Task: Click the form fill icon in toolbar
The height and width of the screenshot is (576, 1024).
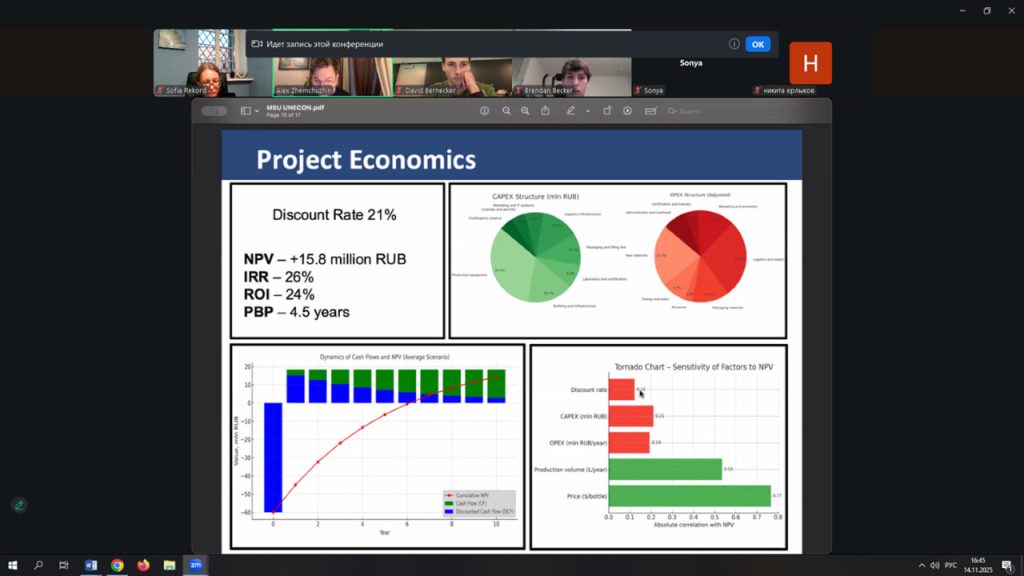Action: 650,111
